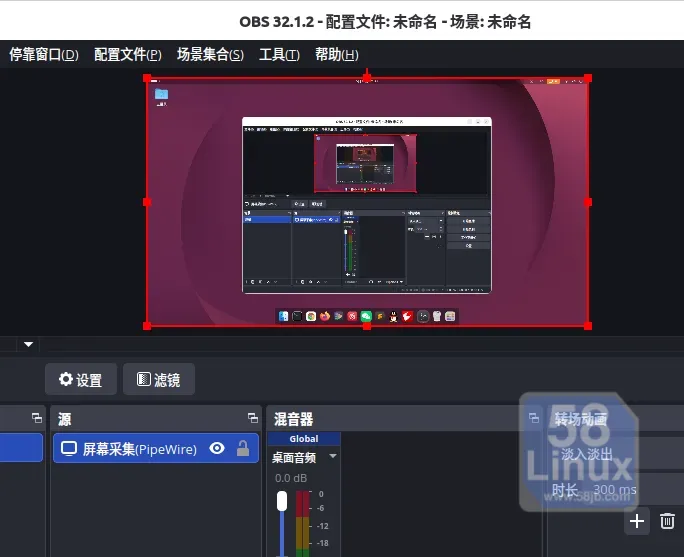
Task: Toggle visibility eye of 屏幕采集(PipeWire)
Action: click(x=217, y=448)
